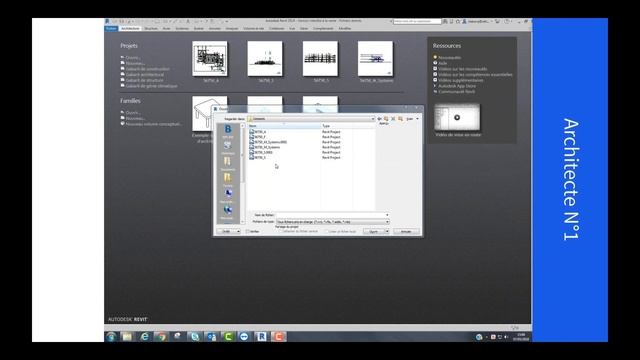Expand the Fichiers de type dropdown
This screenshot has width=640, height=360.
click(x=387, y=222)
